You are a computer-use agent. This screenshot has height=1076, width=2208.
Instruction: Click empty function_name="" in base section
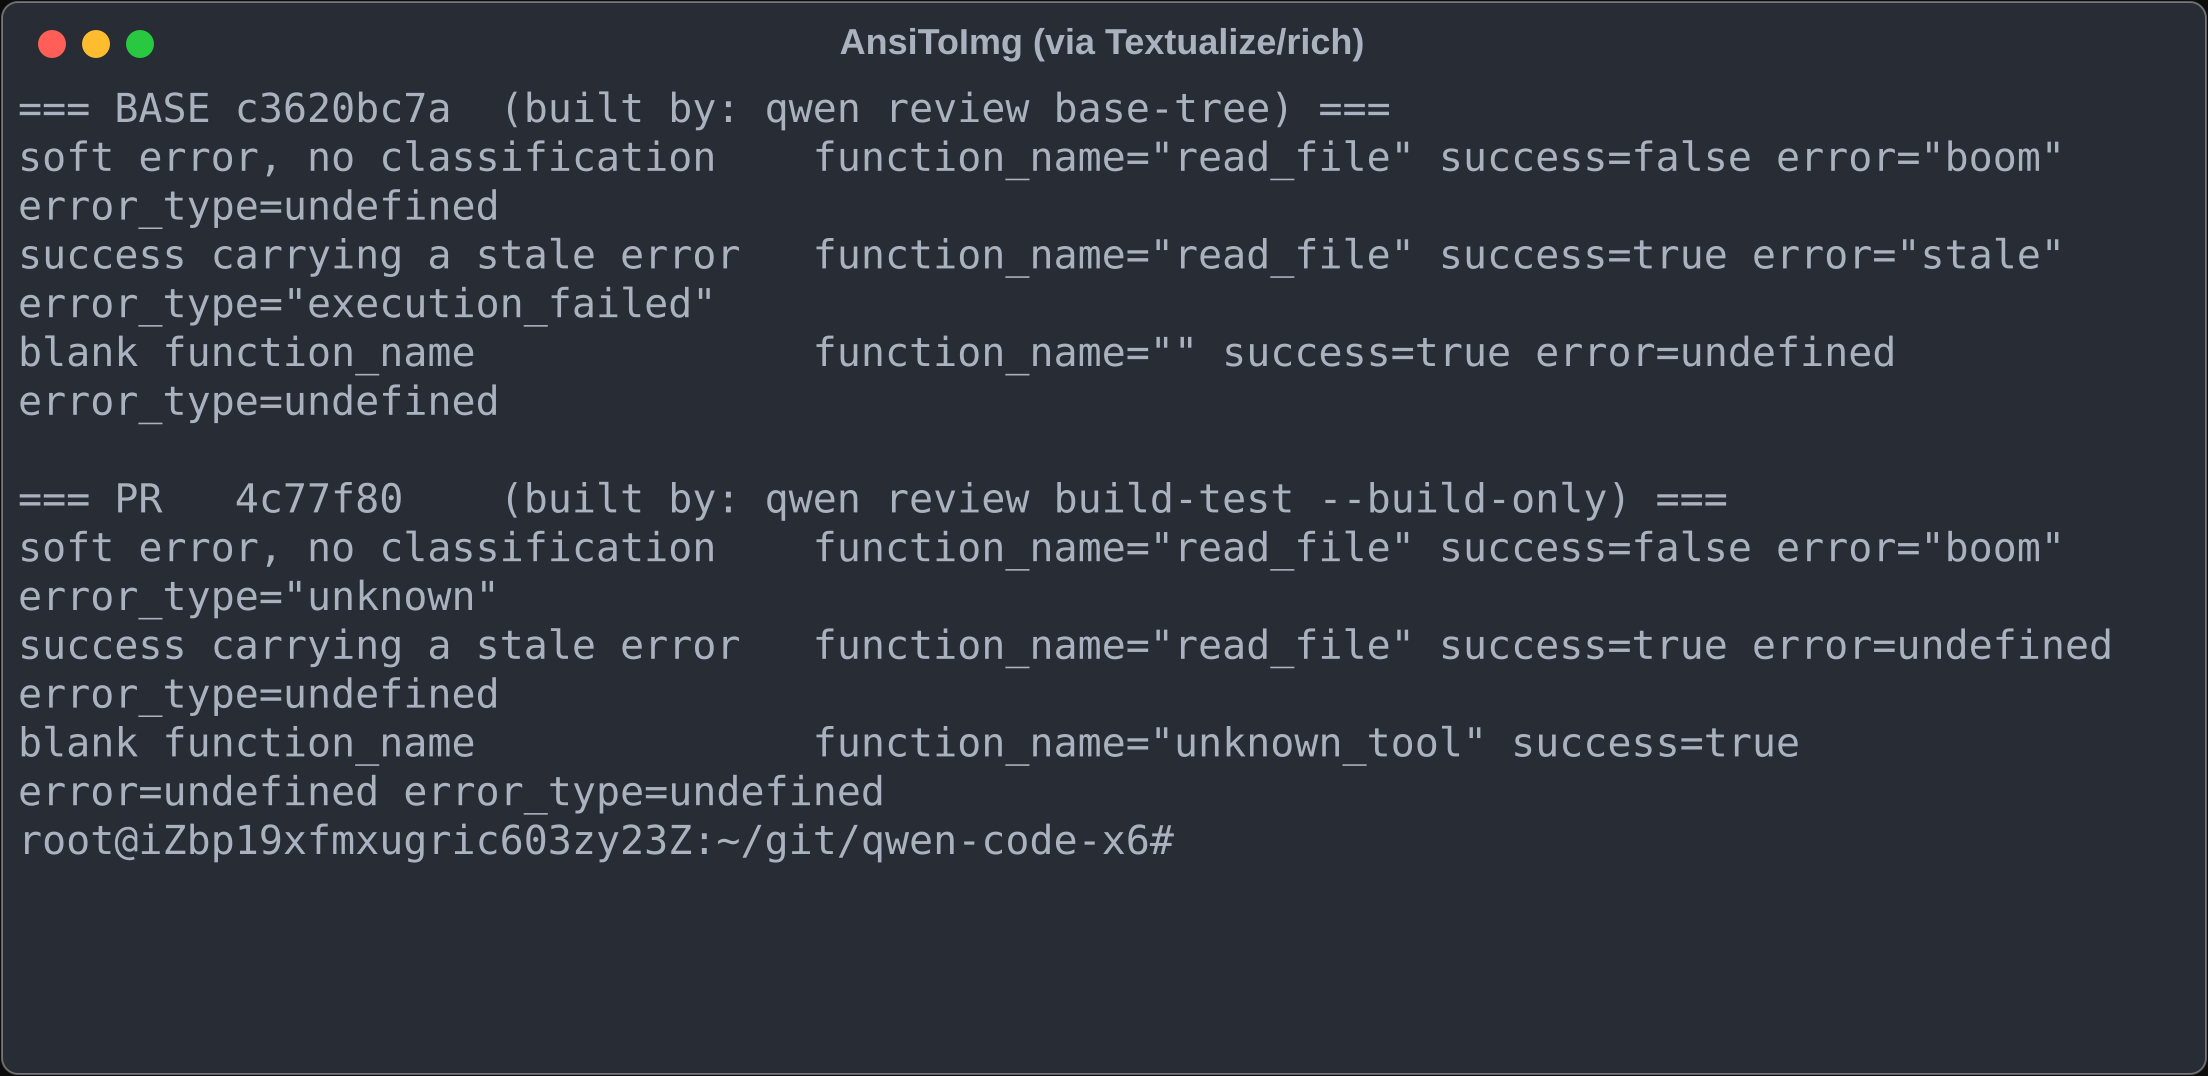pyautogui.click(x=1005, y=353)
